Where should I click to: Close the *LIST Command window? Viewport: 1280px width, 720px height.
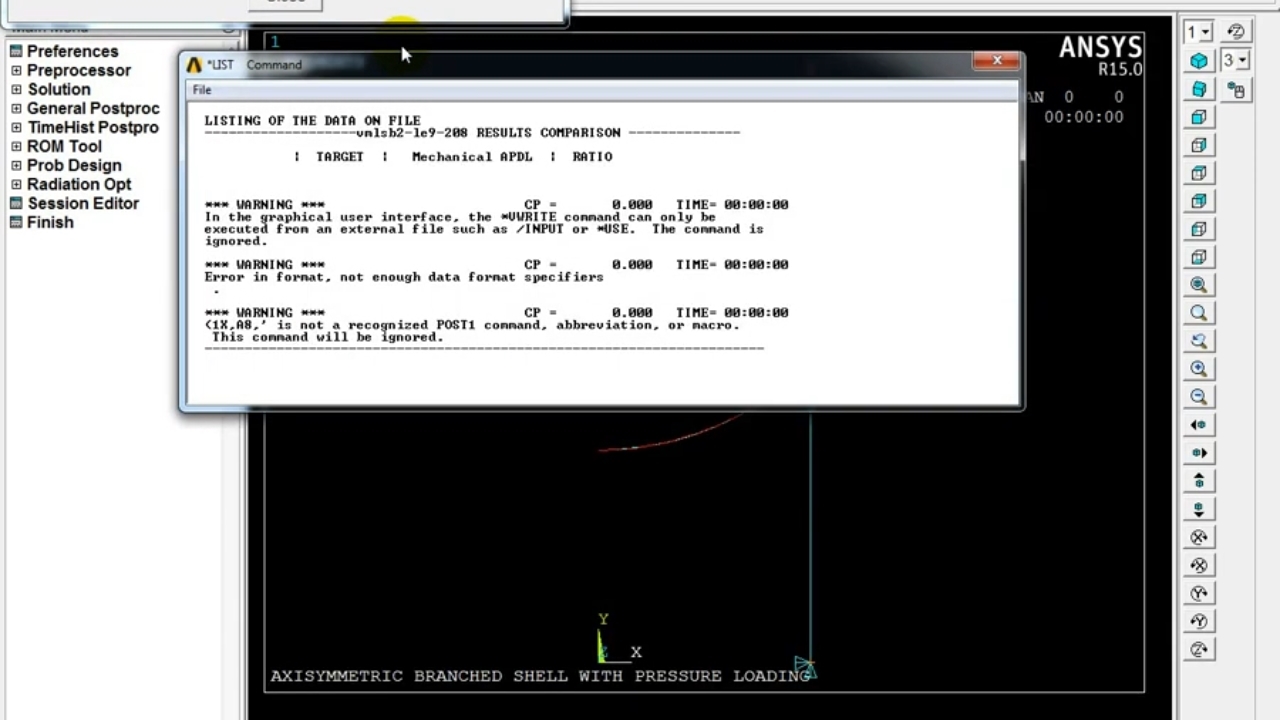[x=996, y=62]
